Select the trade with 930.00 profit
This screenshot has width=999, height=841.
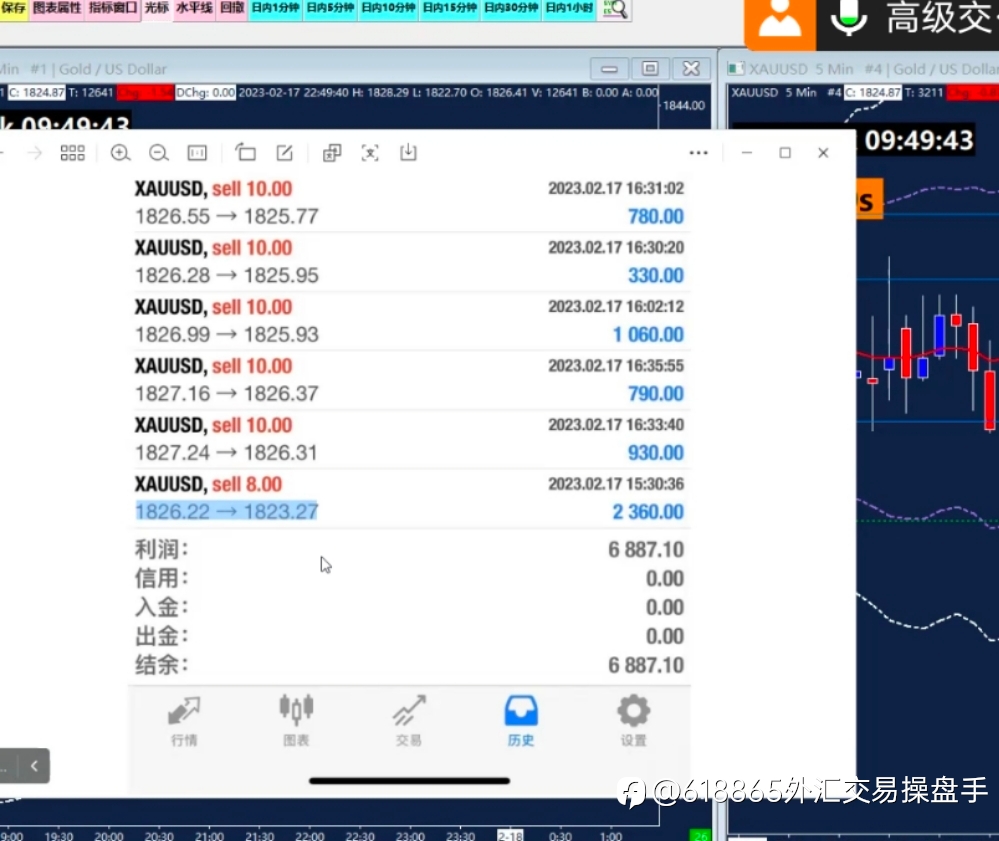coord(409,440)
